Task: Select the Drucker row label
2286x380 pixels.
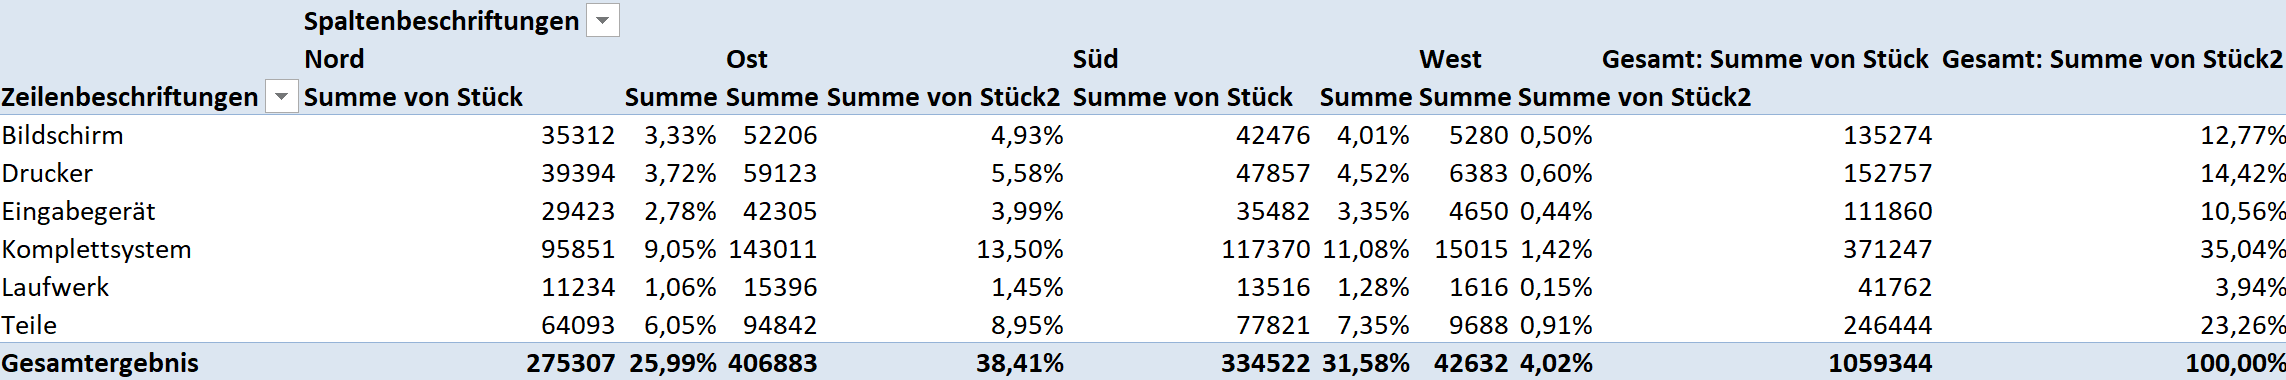Action: (x=47, y=173)
